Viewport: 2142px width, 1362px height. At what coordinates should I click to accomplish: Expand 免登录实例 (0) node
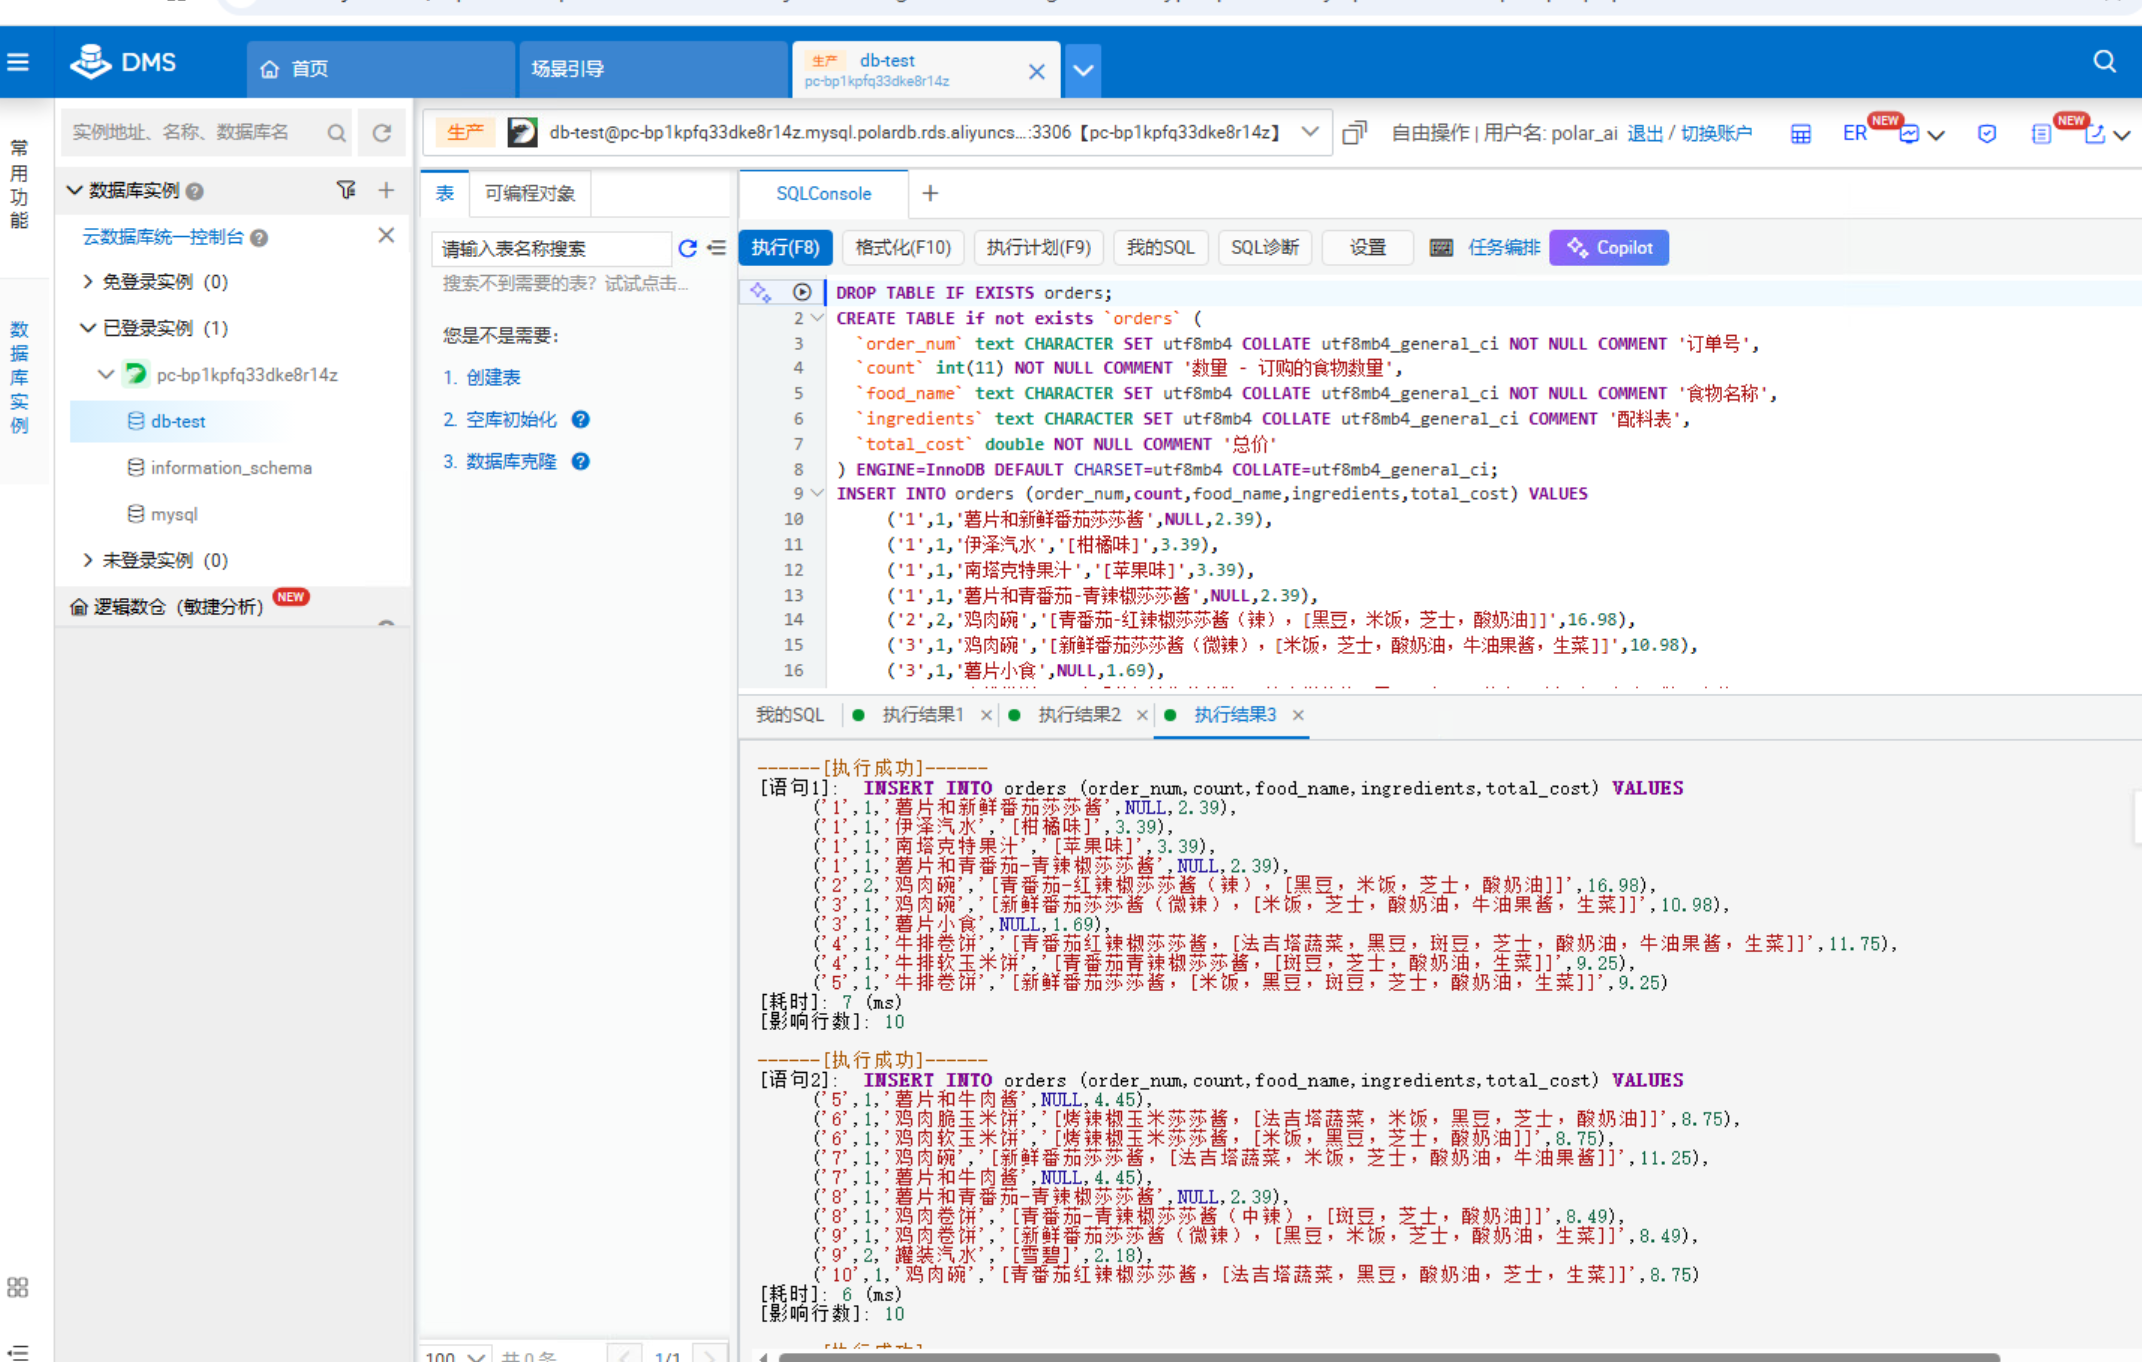[88, 282]
